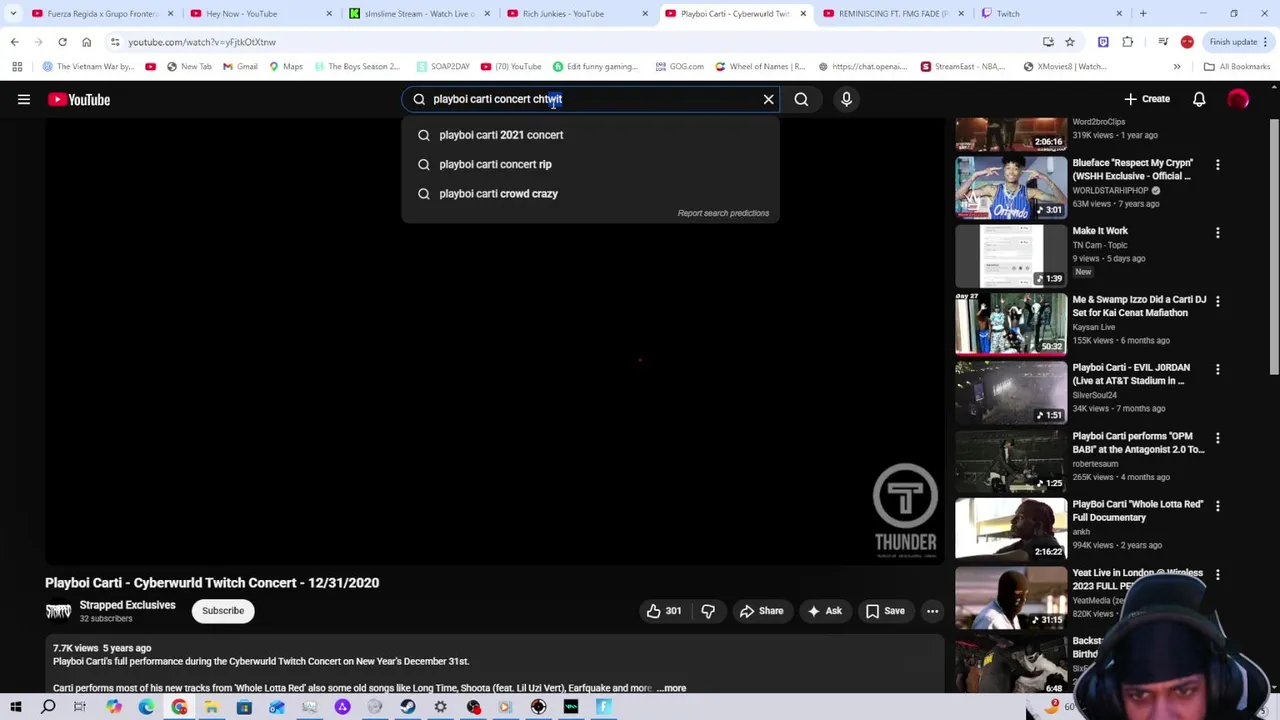Screen dimensions: 1280x720
Task: Select suggestion playboi carti crowd crazy
Action: click(x=590, y=193)
